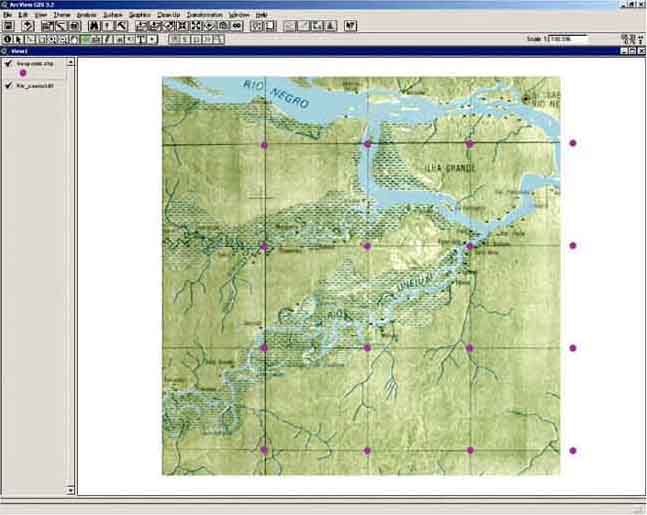Open the Theme menu
647x515 pixels.
tap(62, 15)
